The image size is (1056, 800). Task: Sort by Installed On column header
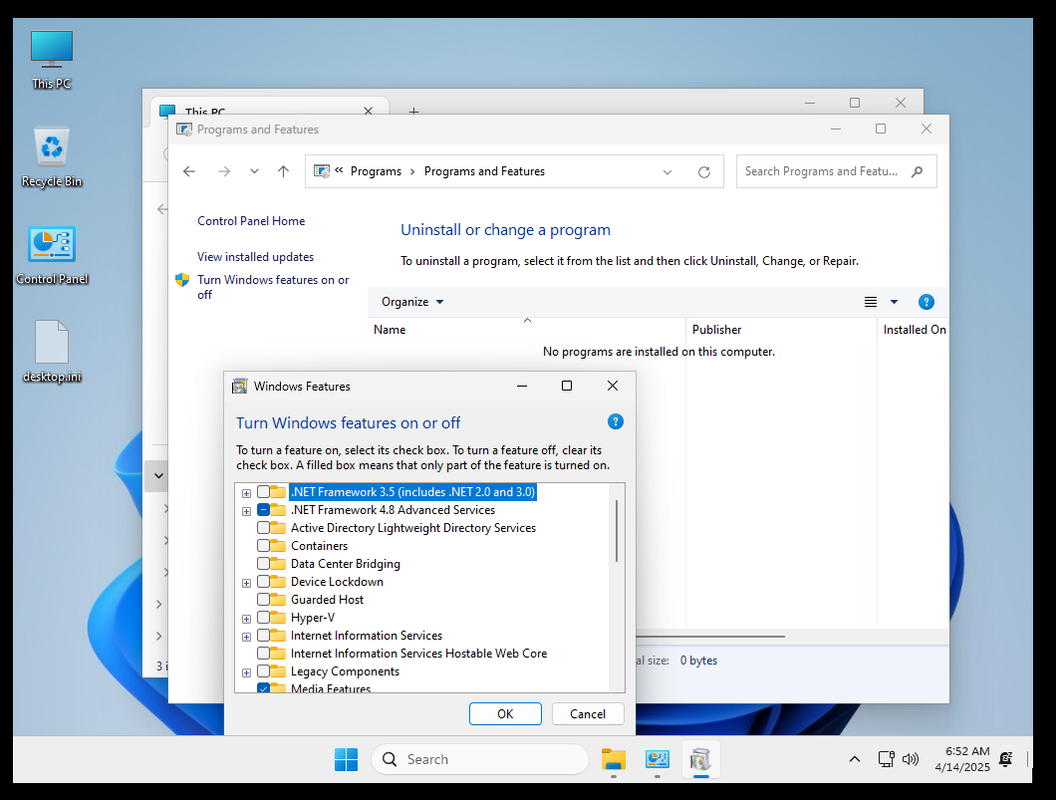tap(913, 329)
